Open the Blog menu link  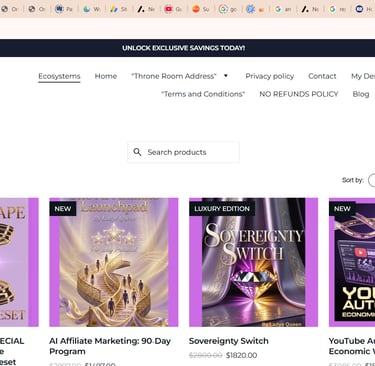(361, 94)
